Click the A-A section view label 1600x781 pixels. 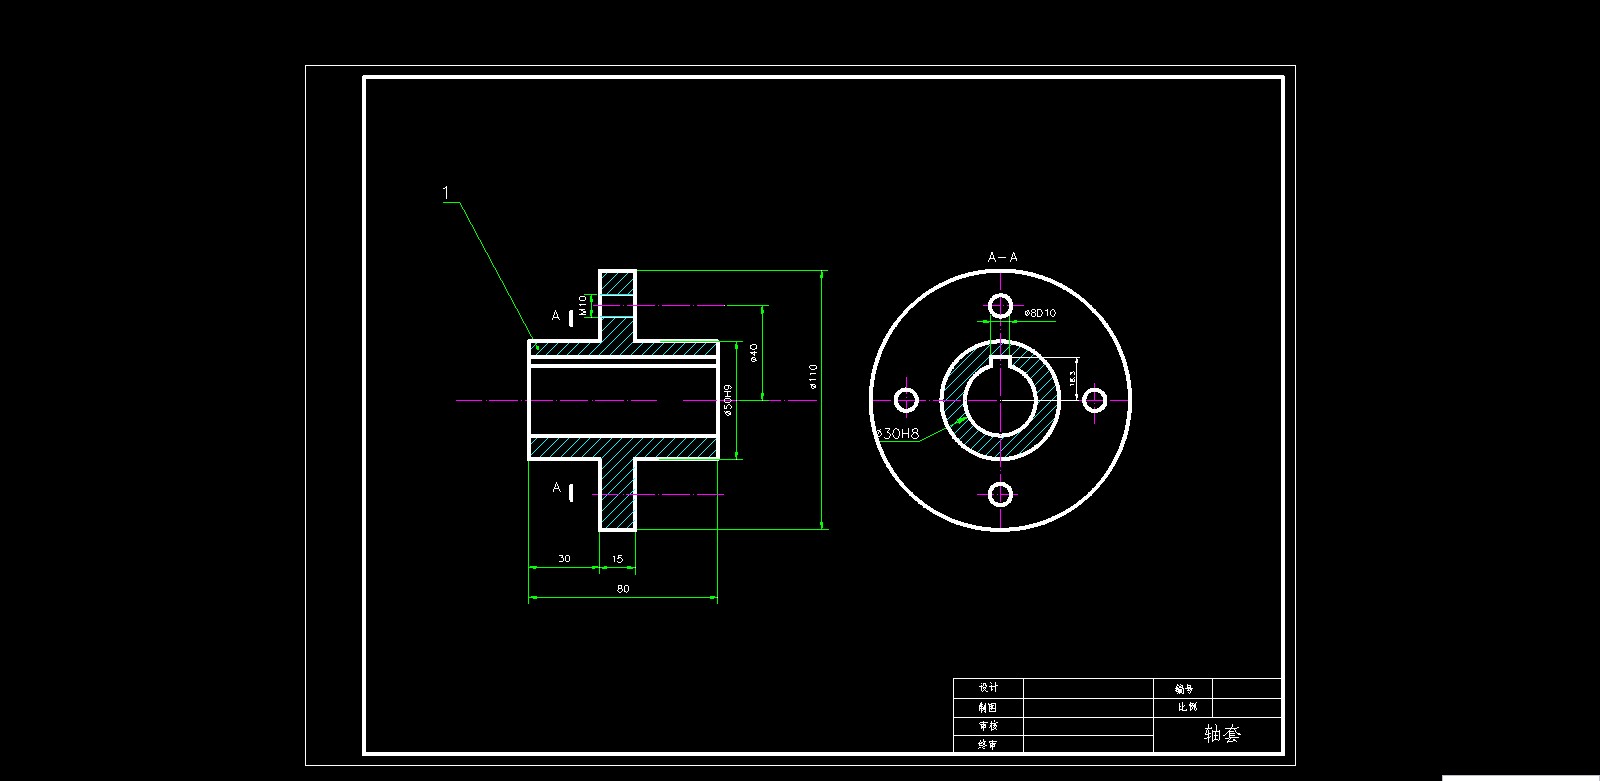pyautogui.click(x=1002, y=257)
